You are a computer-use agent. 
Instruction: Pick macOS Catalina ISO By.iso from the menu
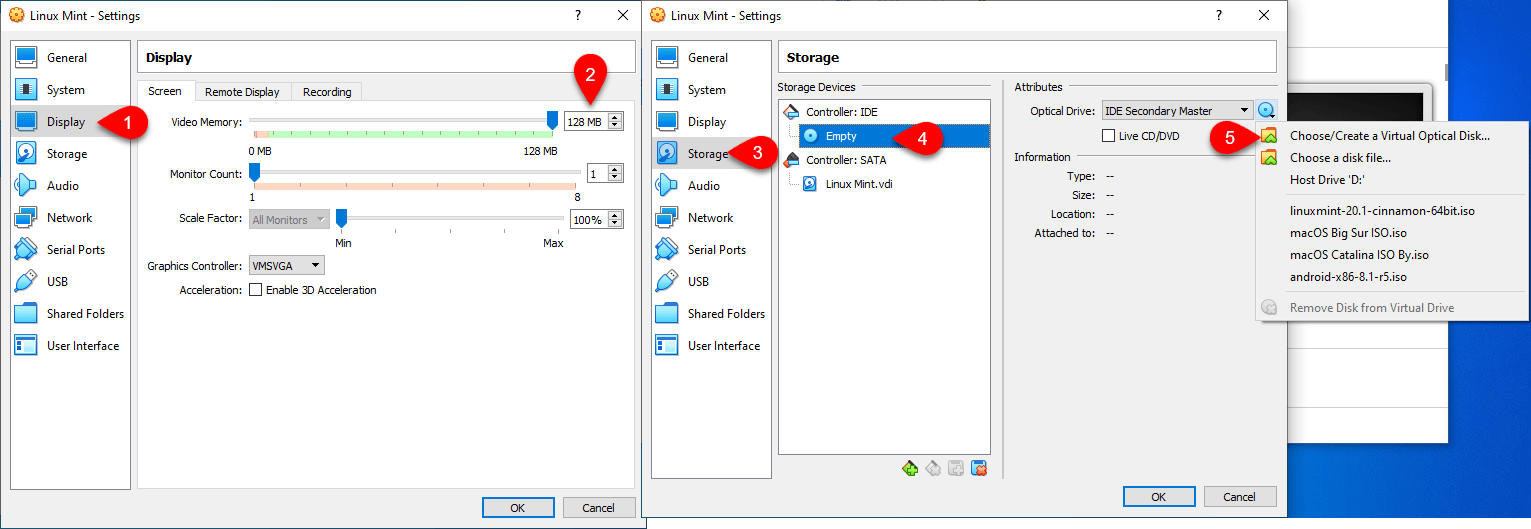1390,255
